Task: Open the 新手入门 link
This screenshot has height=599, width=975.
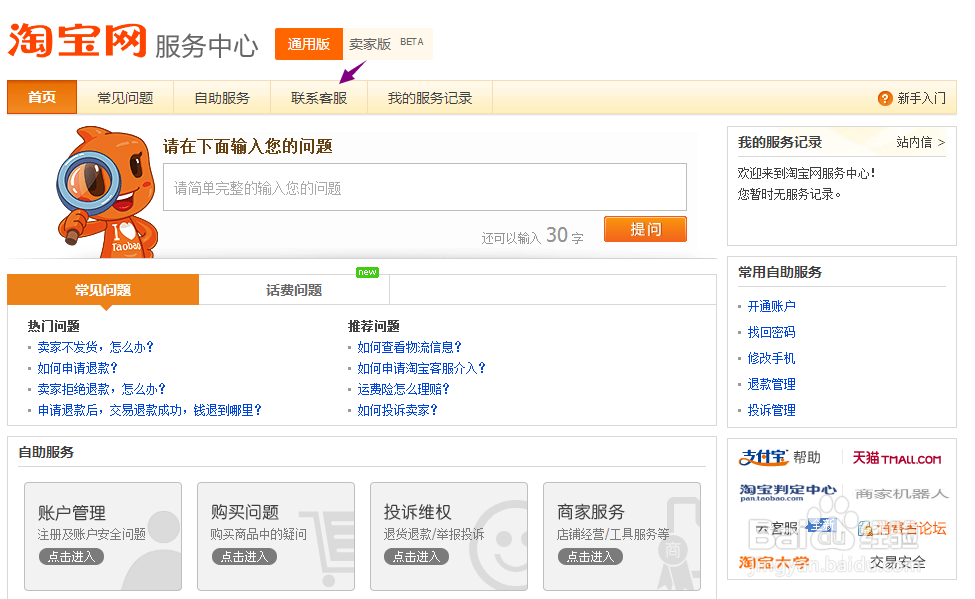Action: (921, 98)
